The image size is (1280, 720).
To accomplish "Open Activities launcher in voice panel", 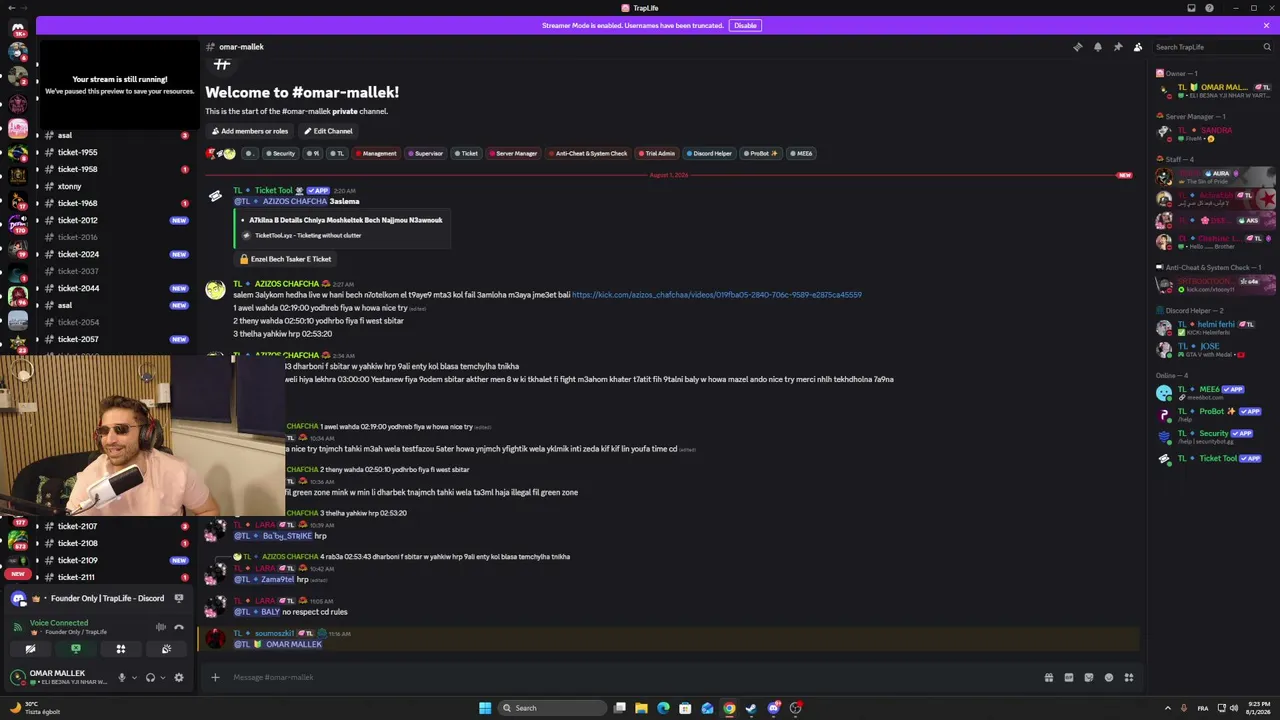I will point(120,649).
